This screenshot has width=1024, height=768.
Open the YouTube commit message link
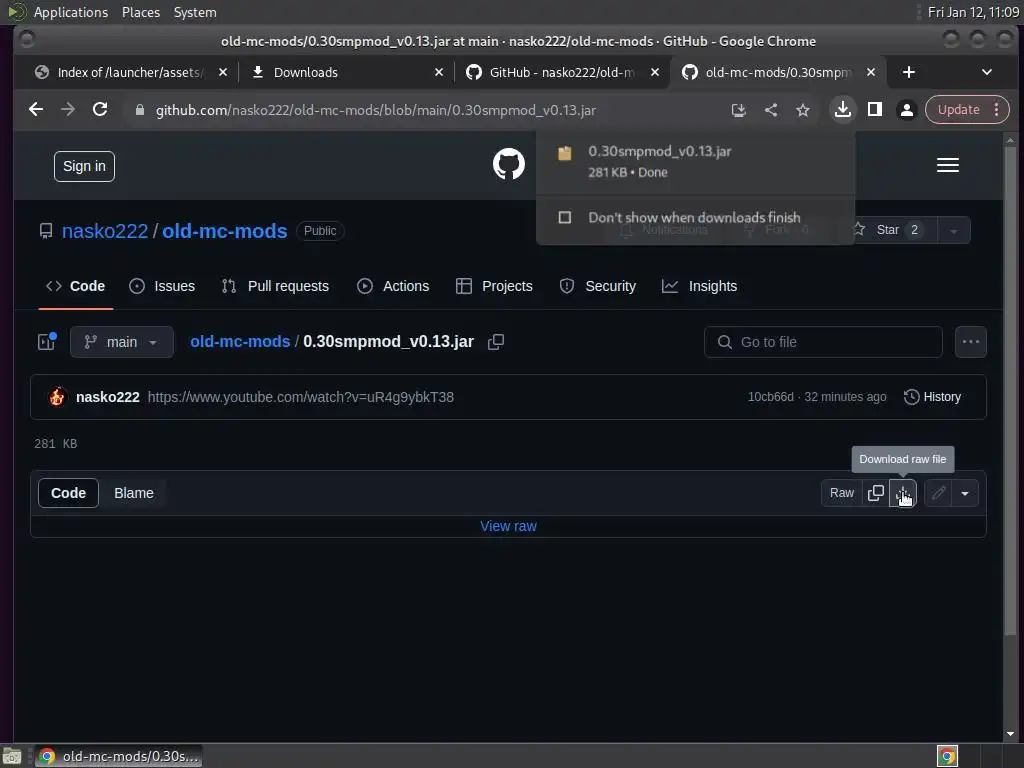pyautogui.click(x=300, y=397)
